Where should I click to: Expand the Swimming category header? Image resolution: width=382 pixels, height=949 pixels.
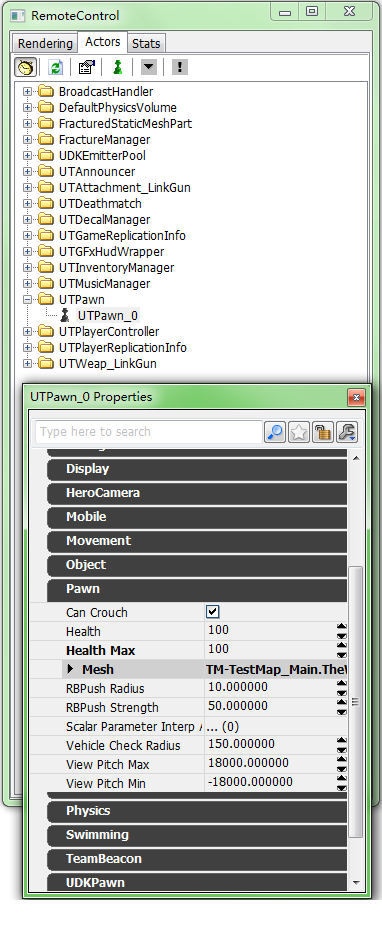(x=197, y=835)
